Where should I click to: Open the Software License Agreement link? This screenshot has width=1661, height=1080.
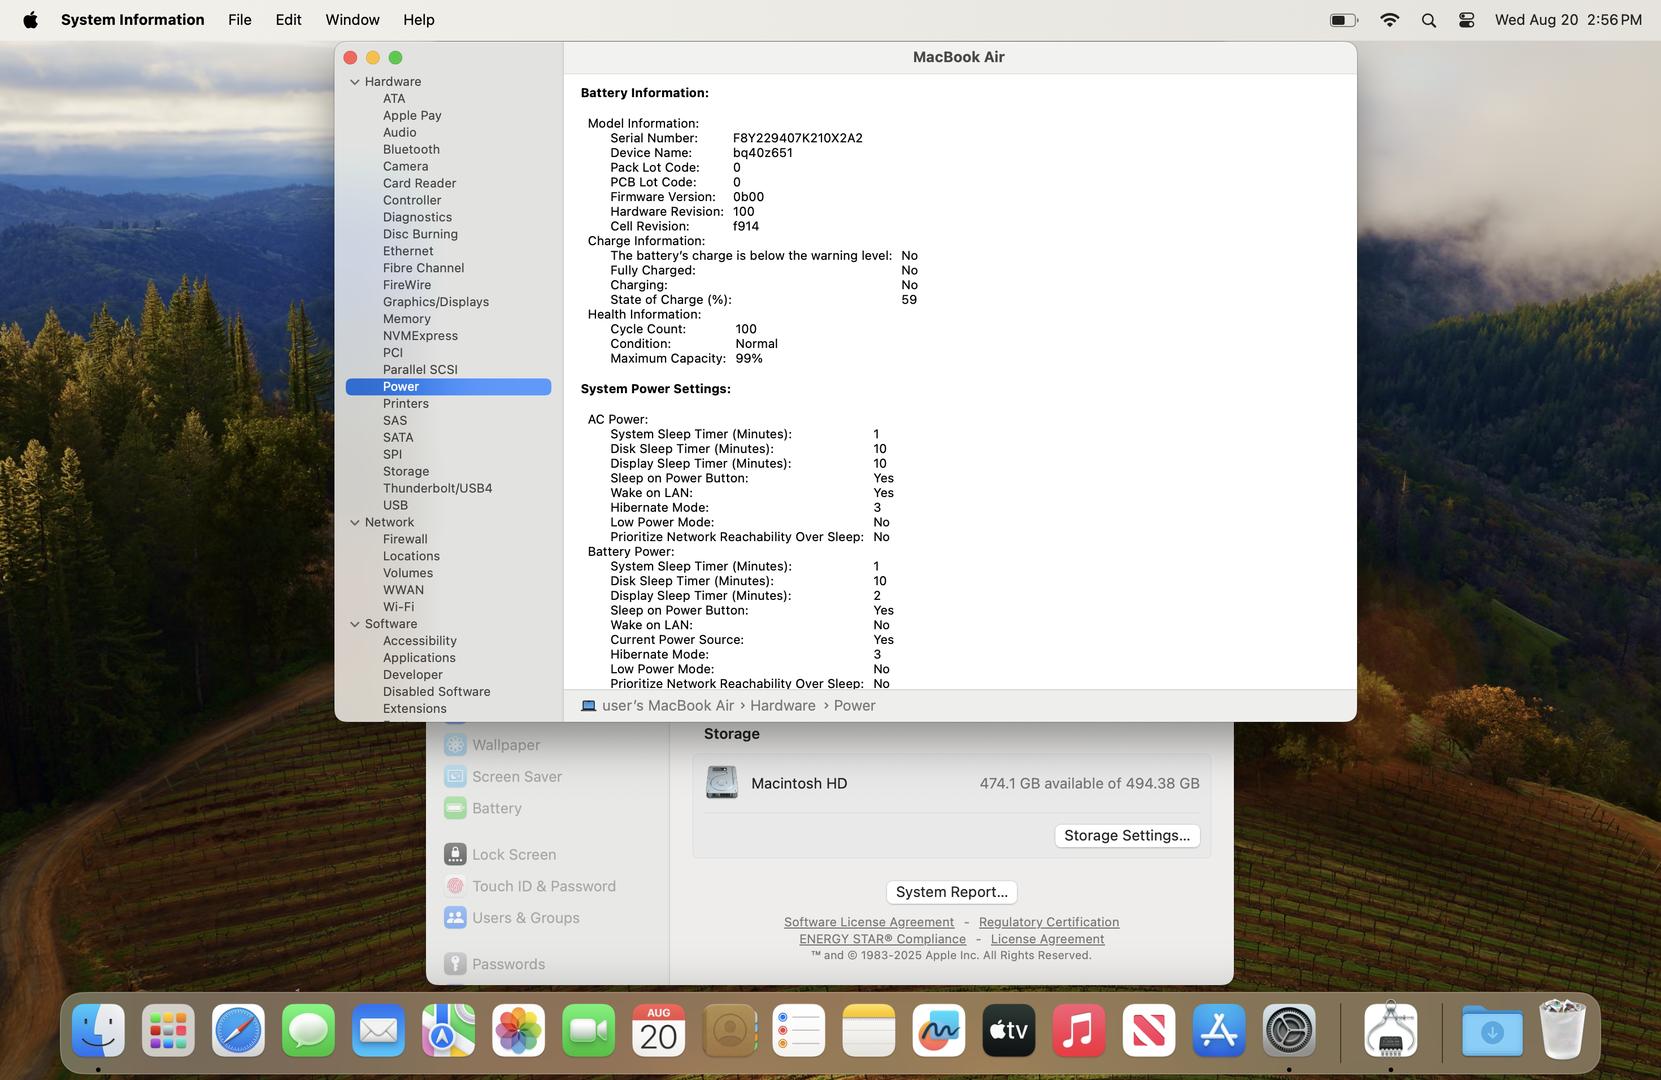868,922
